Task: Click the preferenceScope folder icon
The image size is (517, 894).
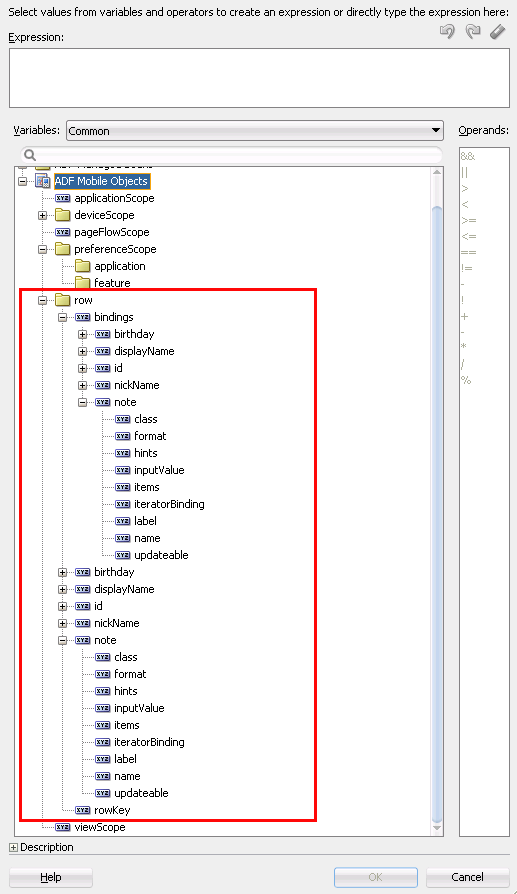Action: [63, 249]
